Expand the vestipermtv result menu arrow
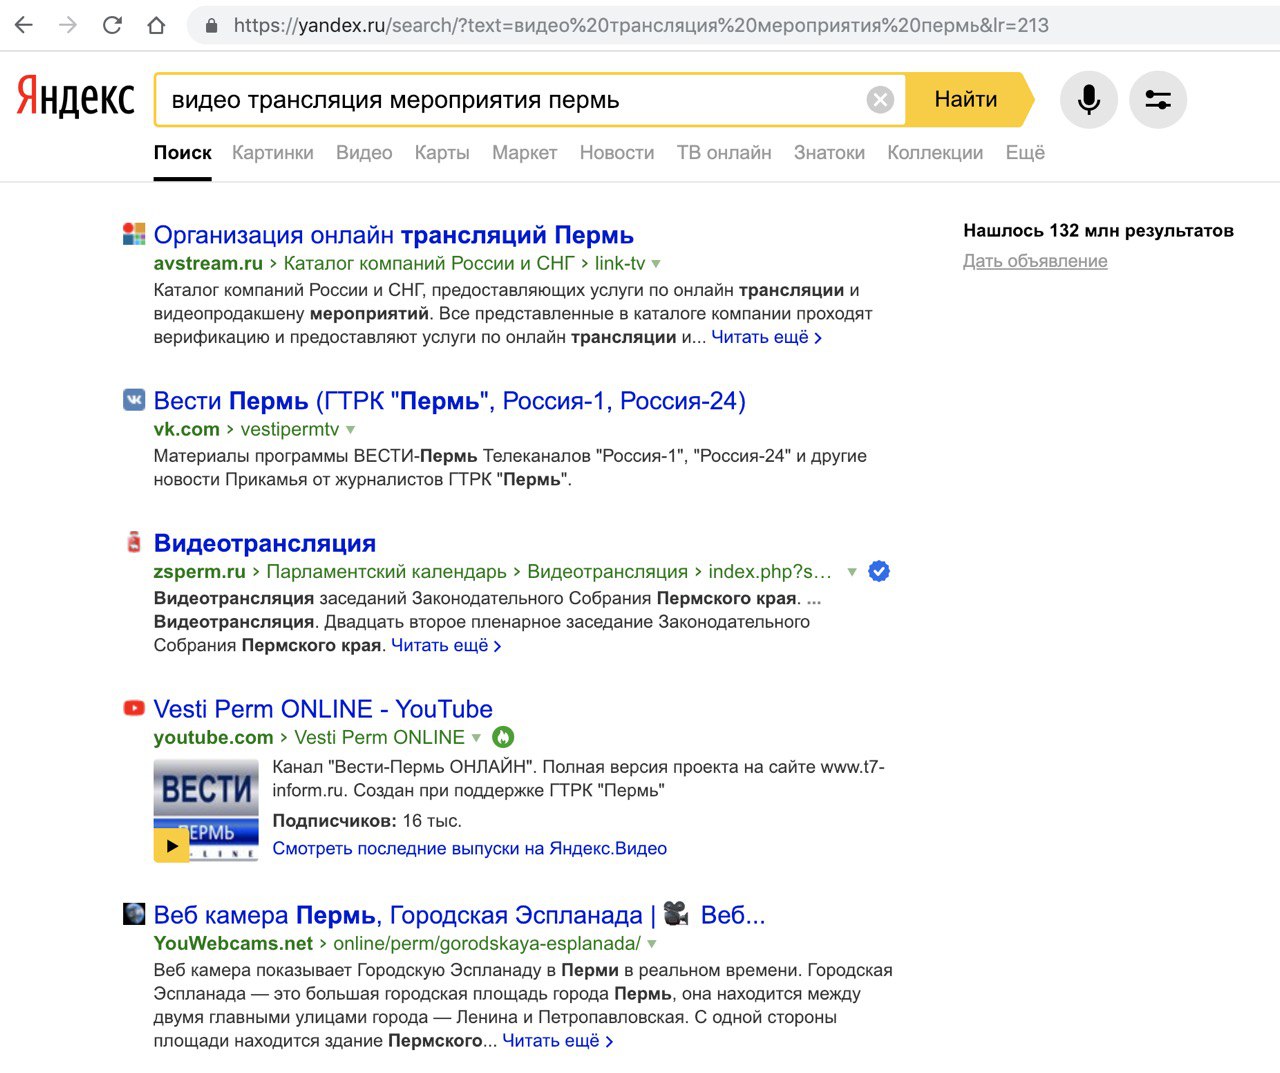Viewport: 1280px width, 1073px height. pos(350,430)
